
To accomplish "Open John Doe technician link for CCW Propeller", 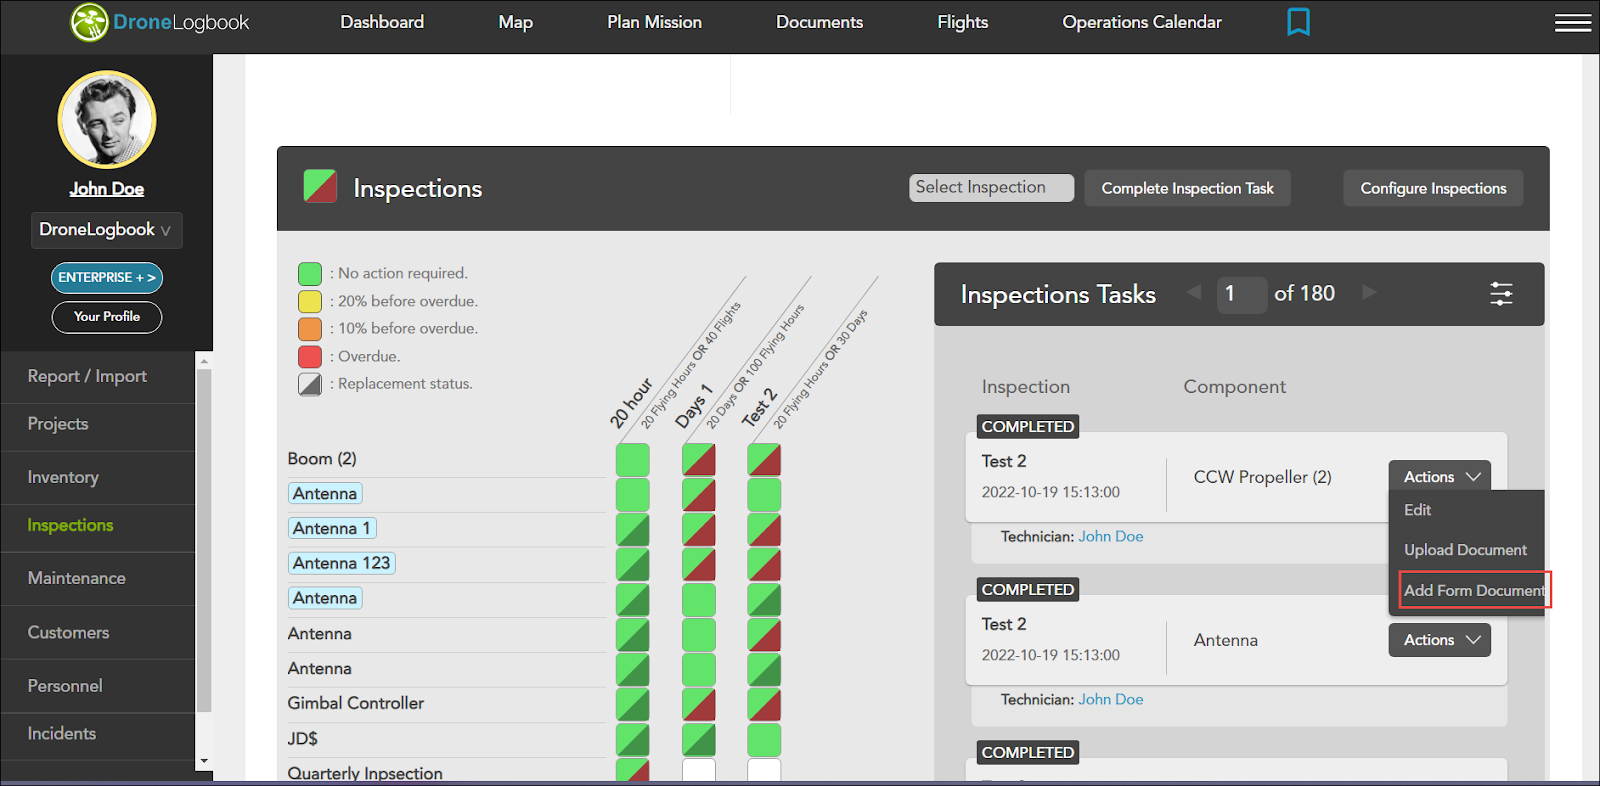I will click(x=1110, y=537).
